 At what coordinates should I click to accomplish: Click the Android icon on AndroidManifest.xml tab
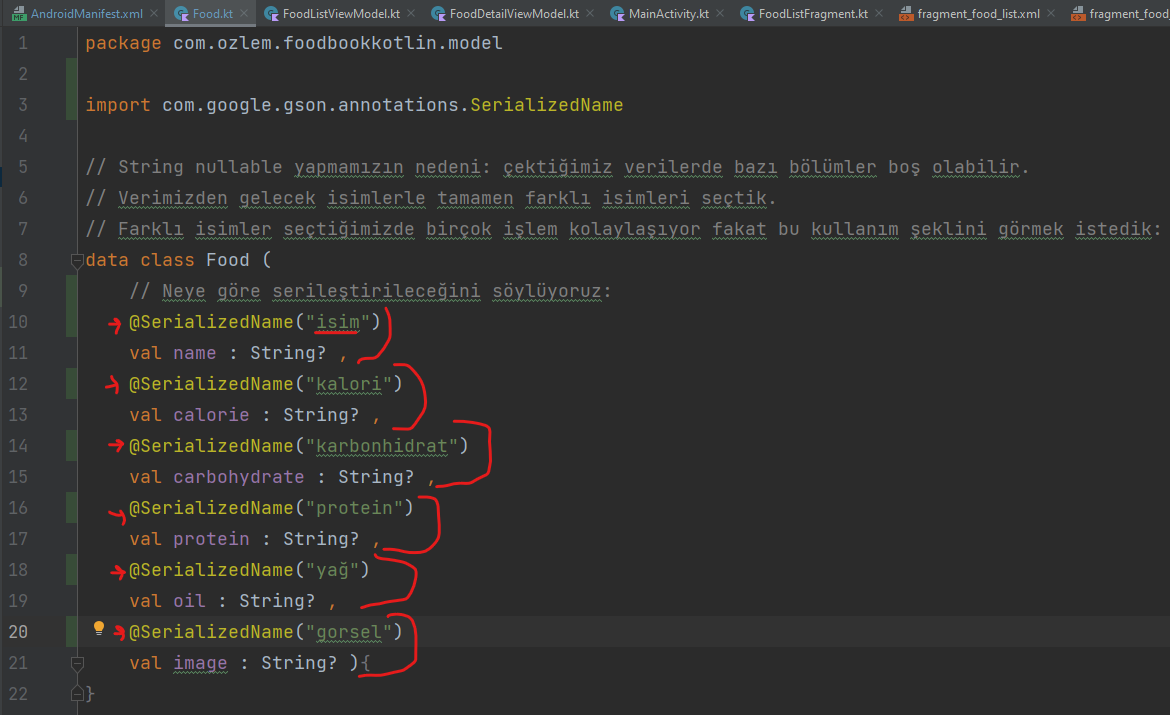pos(18,14)
